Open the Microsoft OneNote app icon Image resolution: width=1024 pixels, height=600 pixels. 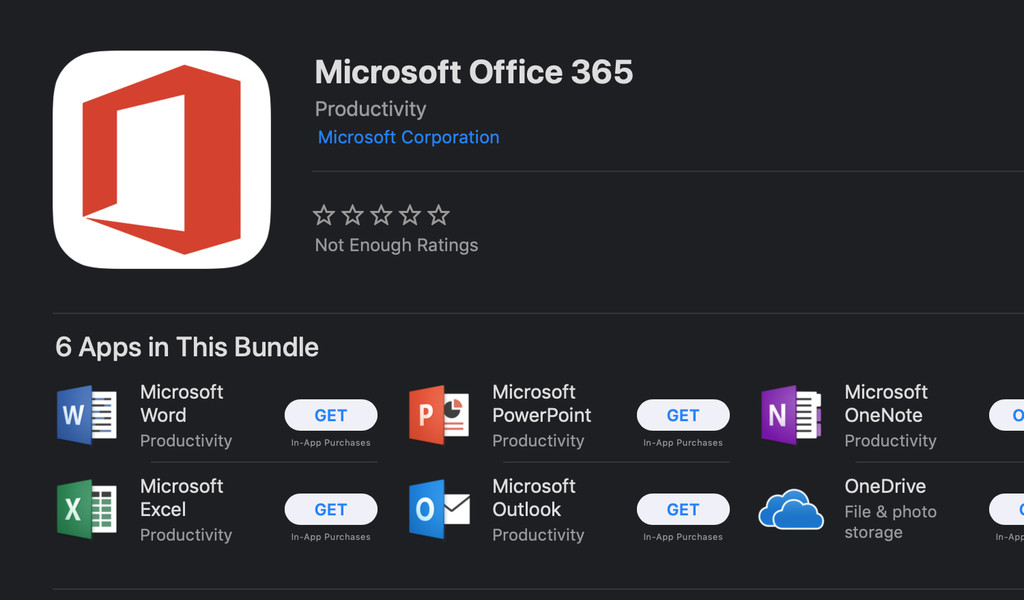(791, 415)
